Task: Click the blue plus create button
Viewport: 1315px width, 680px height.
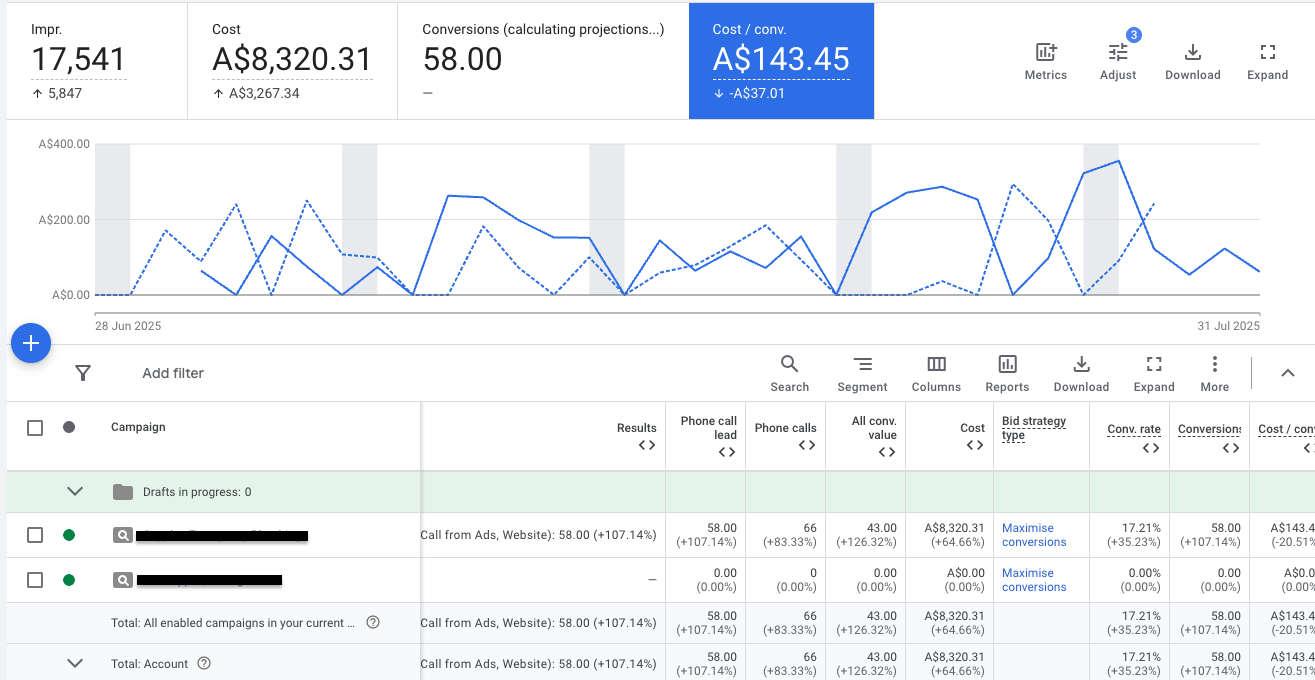Action: click(x=31, y=344)
